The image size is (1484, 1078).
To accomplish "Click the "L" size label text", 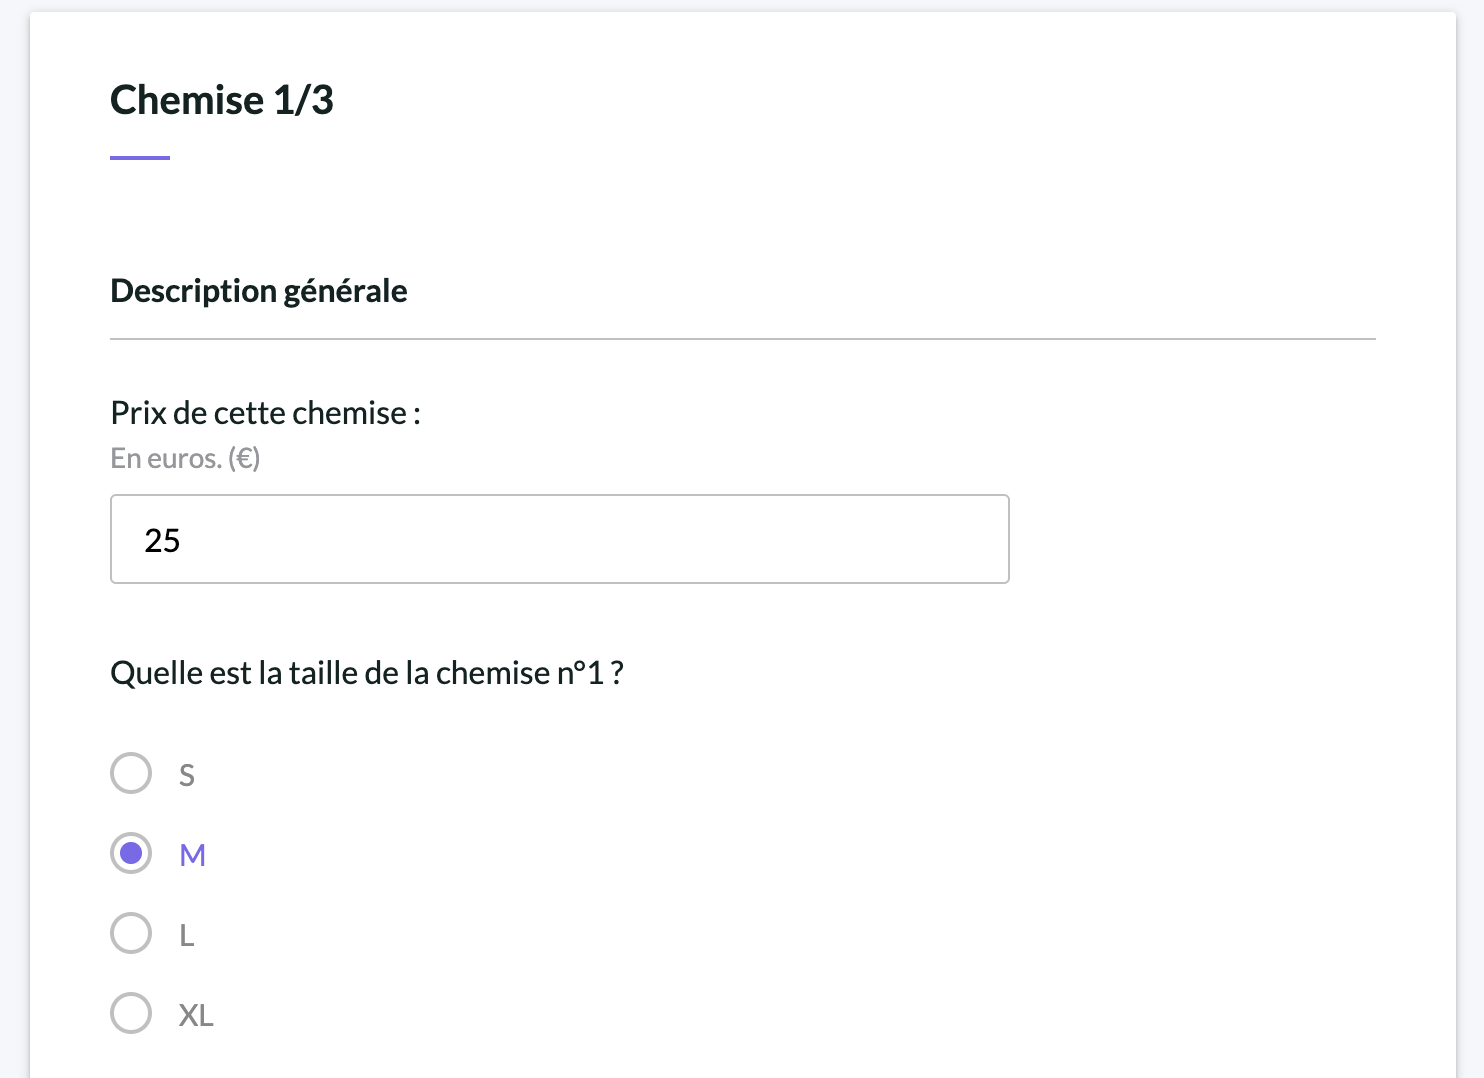I will click(x=186, y=935).
